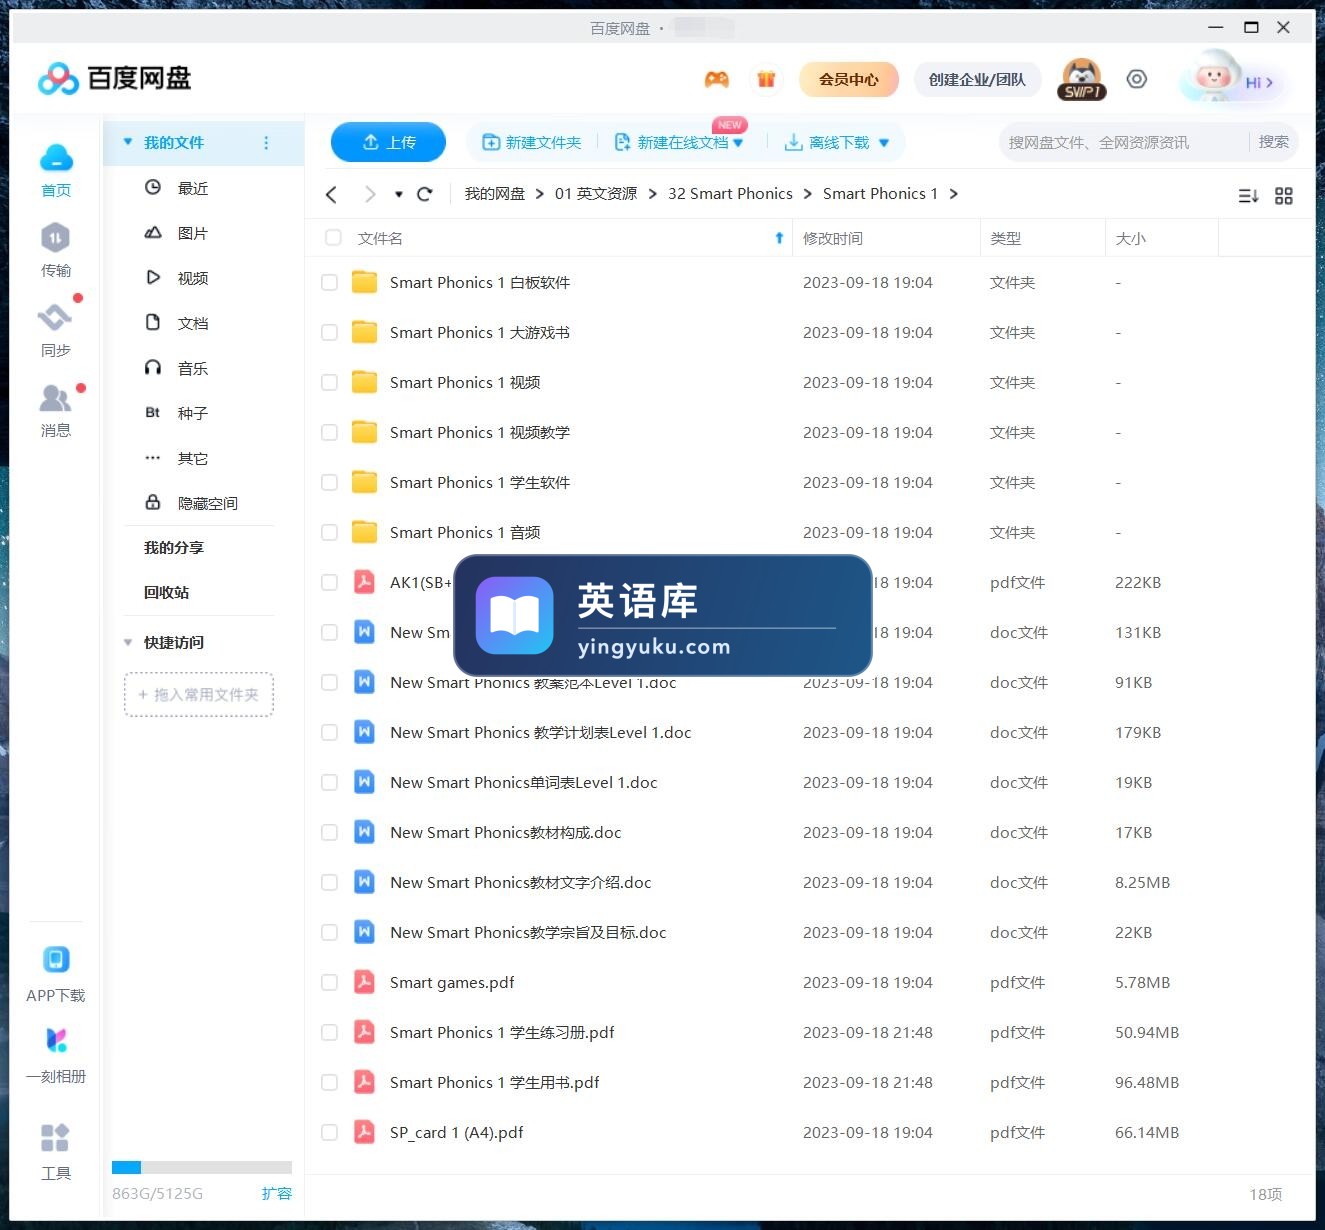Open My Shares (我的分享)
The width and height of the screenshot is (1325, 1230).
click(174, 548)
